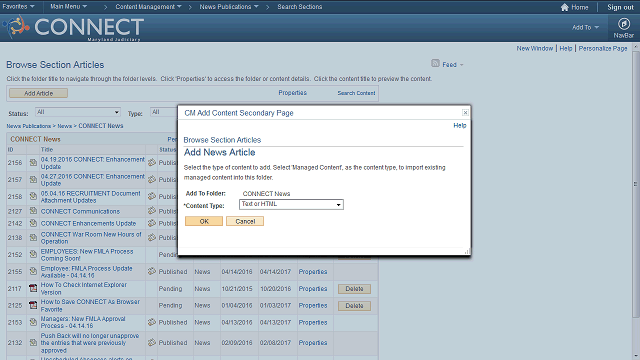Click publish icon next to War Room row

point(152,238)
